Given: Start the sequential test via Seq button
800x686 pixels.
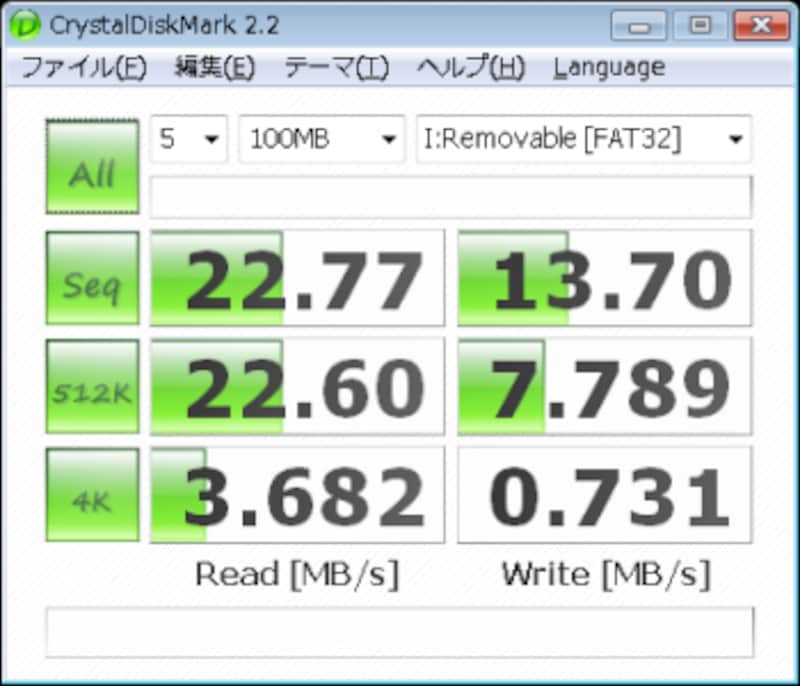Looking at the screenshot, I should coord(91,278).
